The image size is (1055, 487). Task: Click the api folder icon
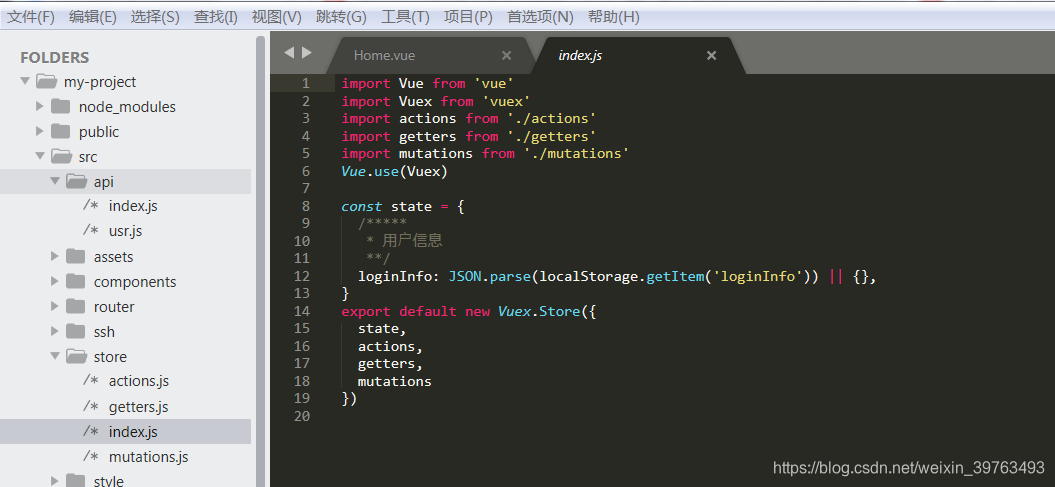pyautogui.click(x=76, y=181)
